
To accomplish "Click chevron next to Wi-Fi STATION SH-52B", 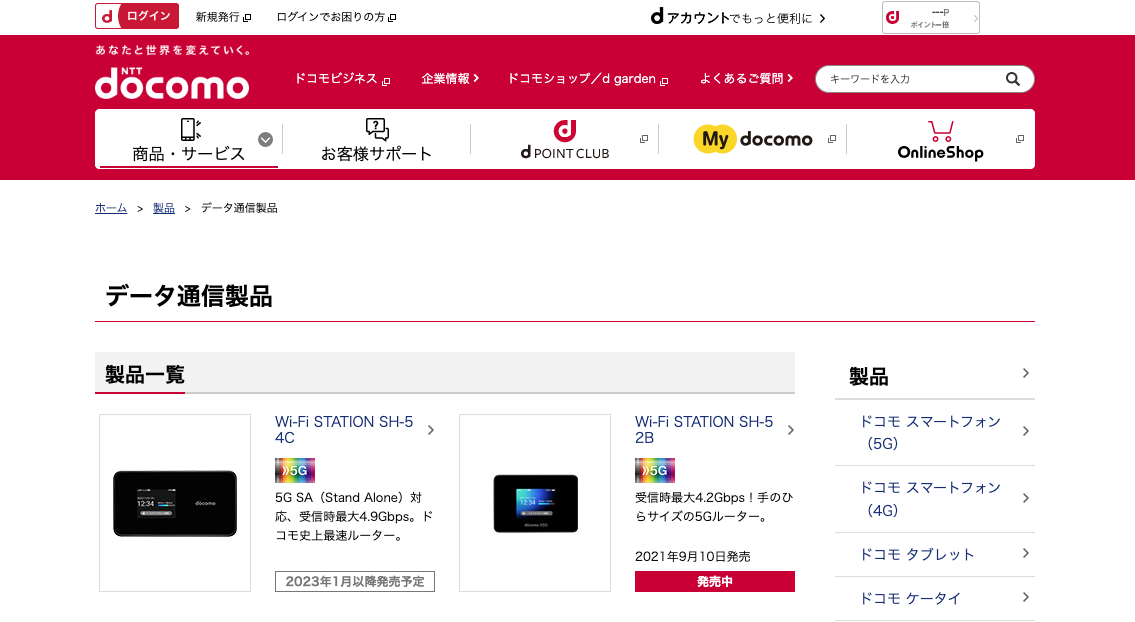I will click(x=791, y=430).
